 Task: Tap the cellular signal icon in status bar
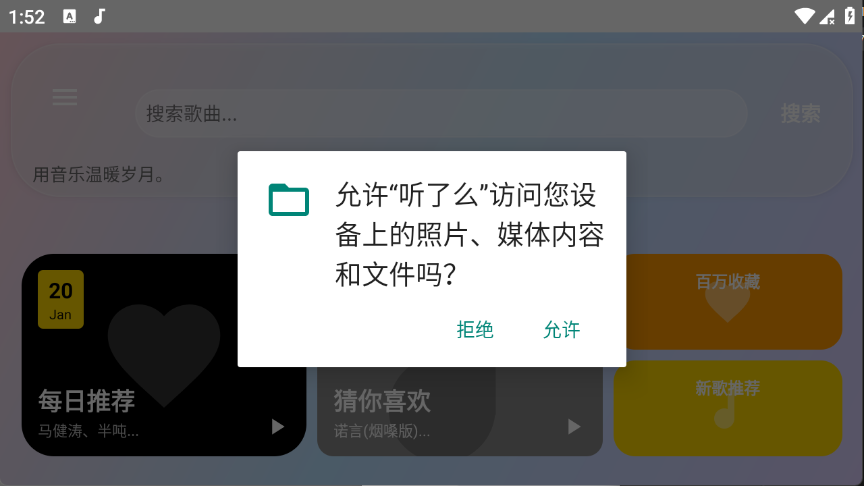click(827, 17)
